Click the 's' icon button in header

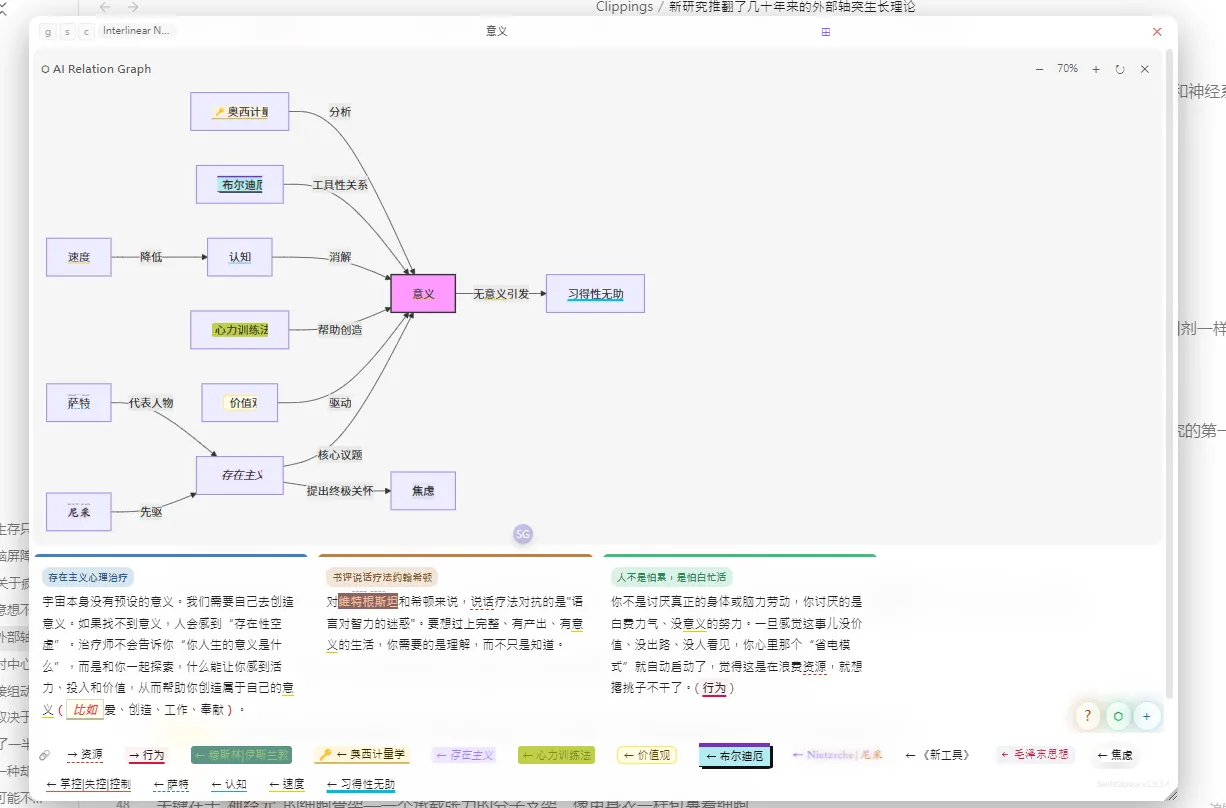pos(67,31)
